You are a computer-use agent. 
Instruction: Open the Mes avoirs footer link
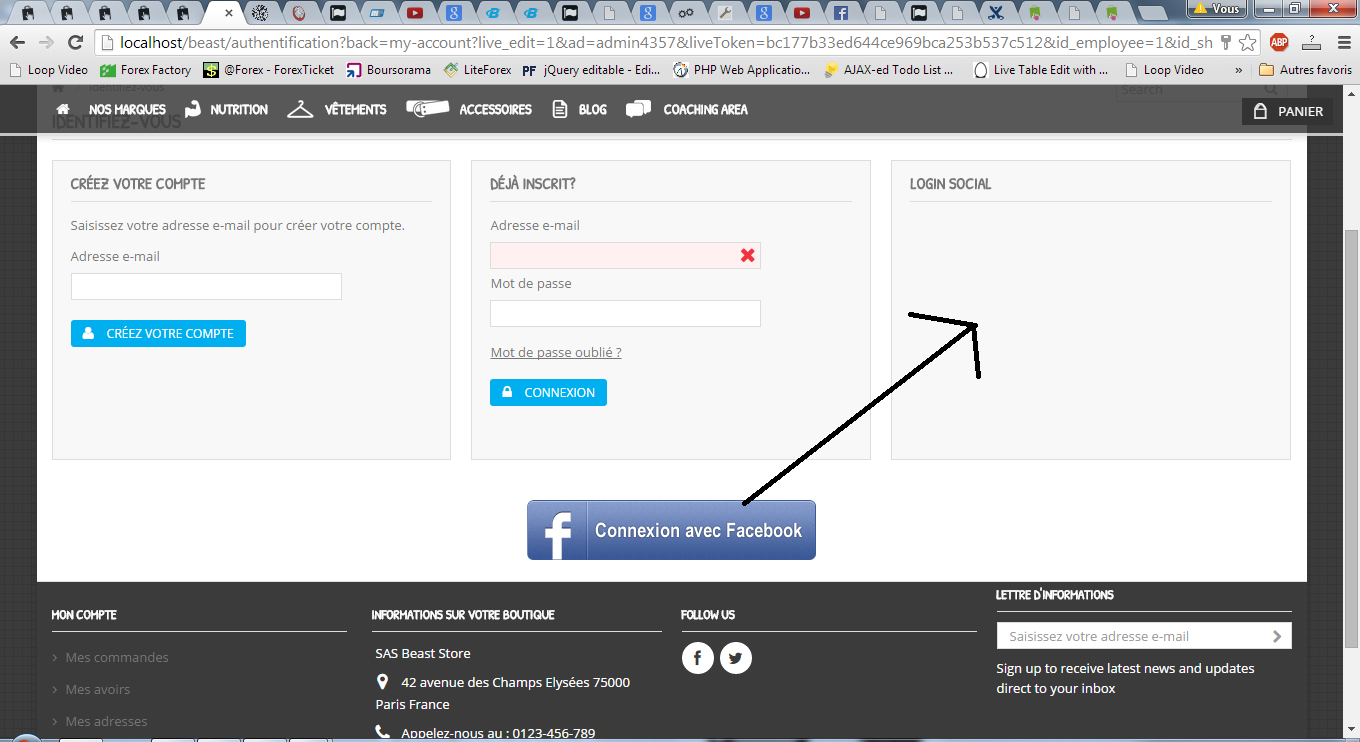98,689
